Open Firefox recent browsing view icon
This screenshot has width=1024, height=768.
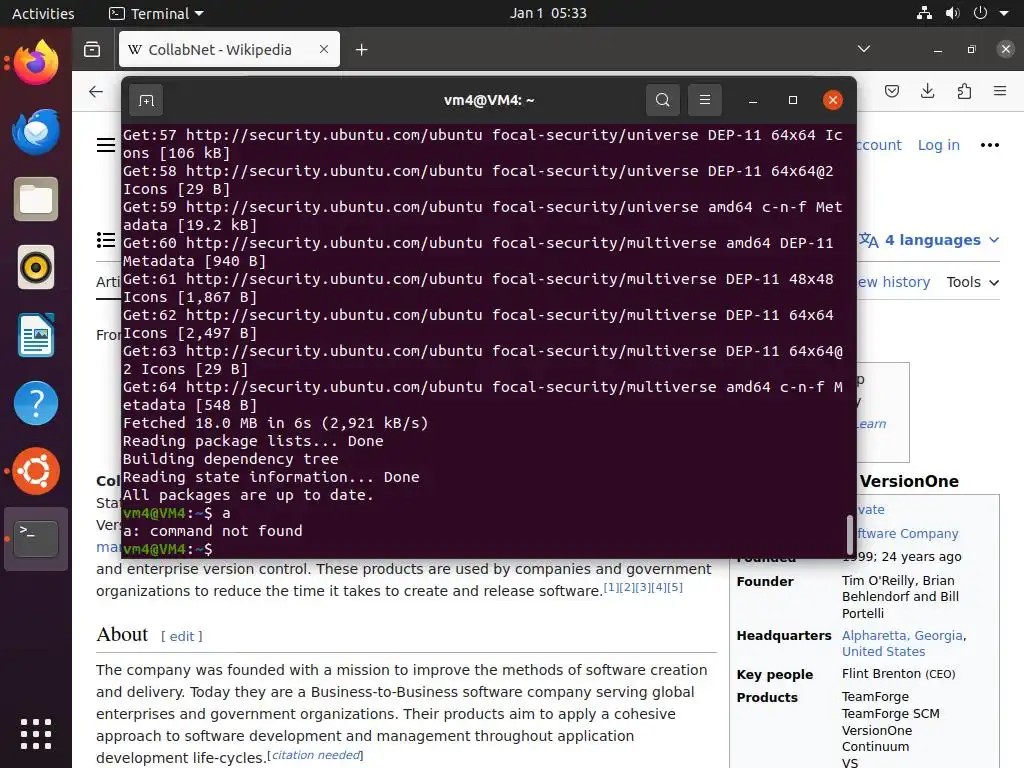pyautogui.click(x=92, y=50)
